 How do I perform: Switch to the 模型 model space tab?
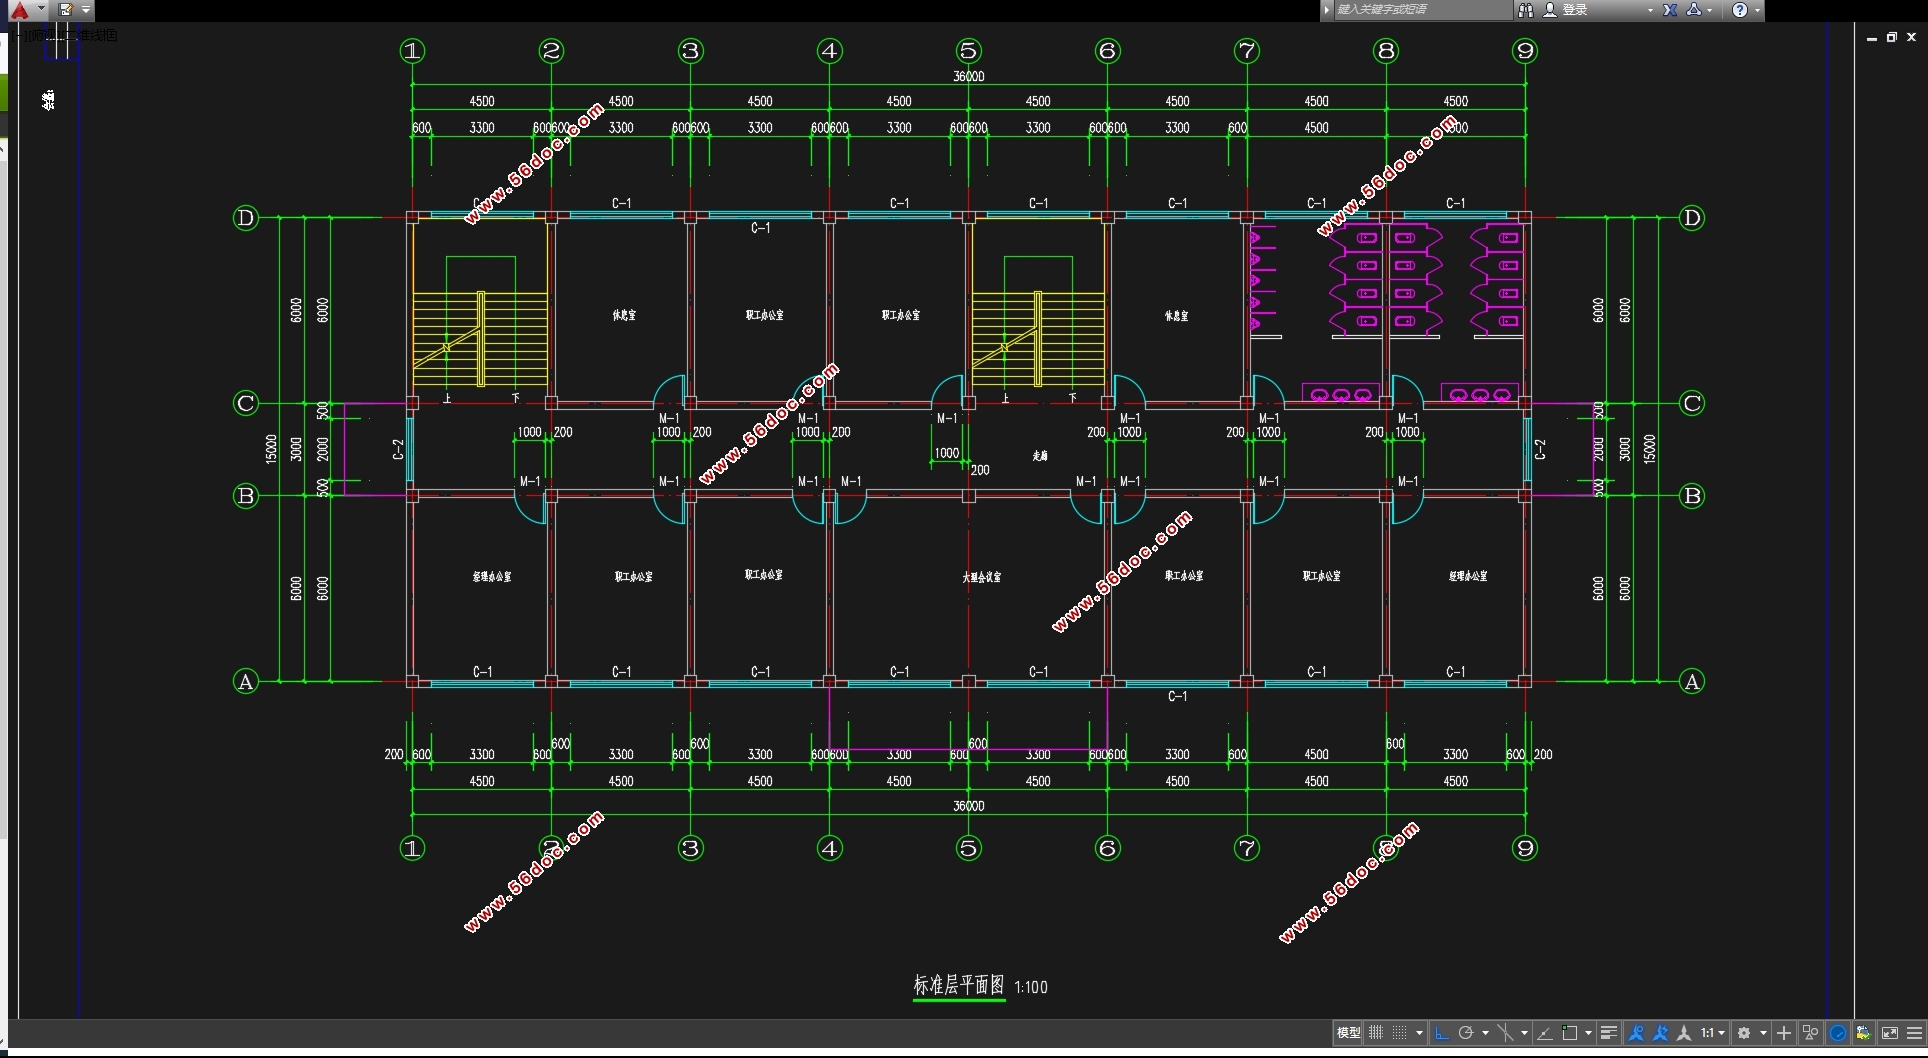click(1348, 1033)
